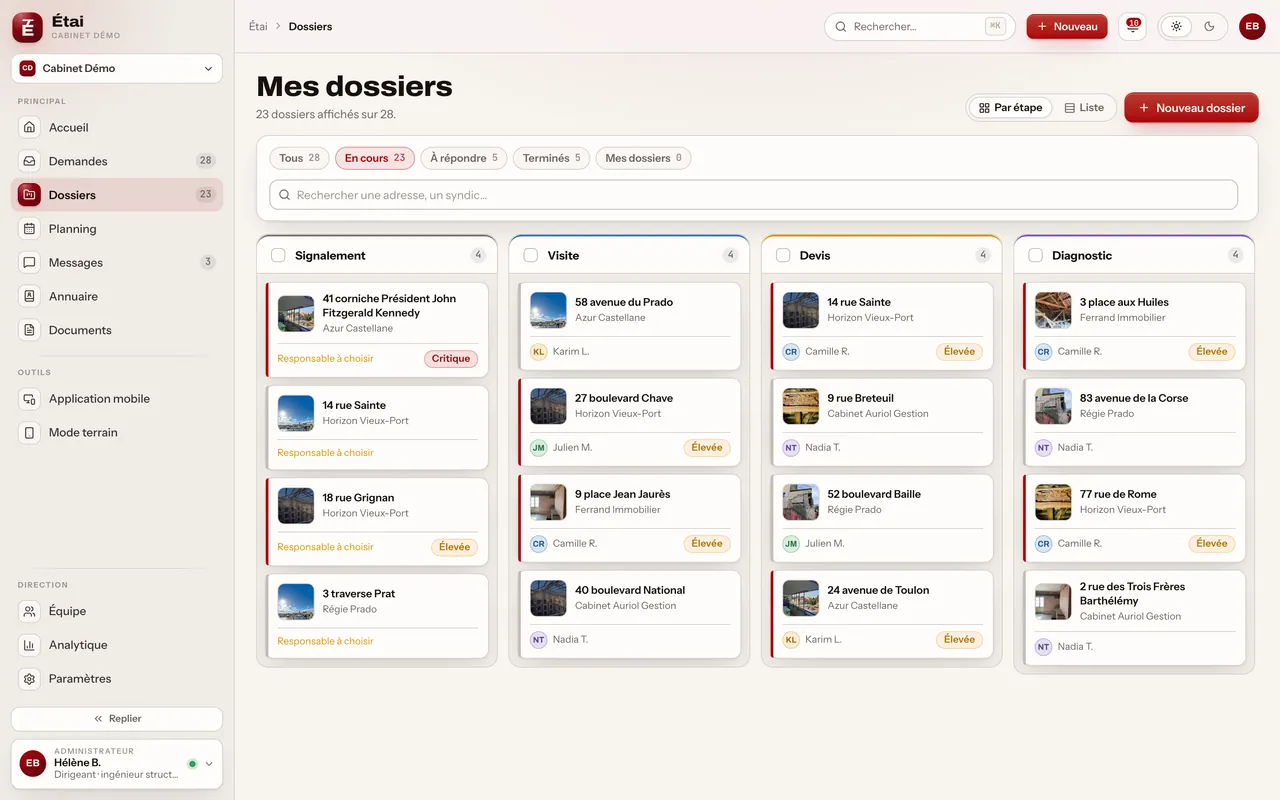Switch to light theme sun icon
The width and height of the screenshot is (1280, 800).
click(1176, 27)
